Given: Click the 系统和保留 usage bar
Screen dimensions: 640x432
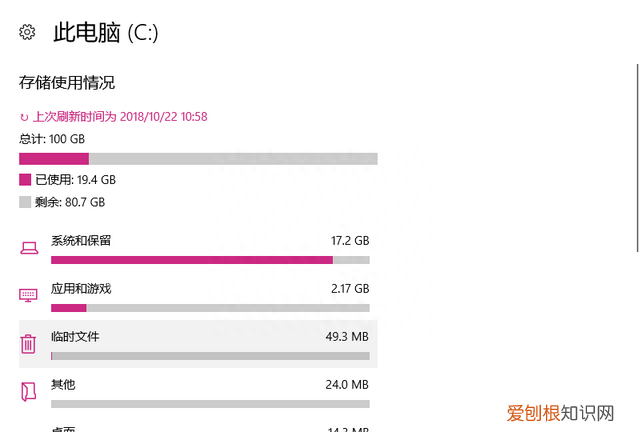Looking at the screenshot, I should tap(210, 260).
